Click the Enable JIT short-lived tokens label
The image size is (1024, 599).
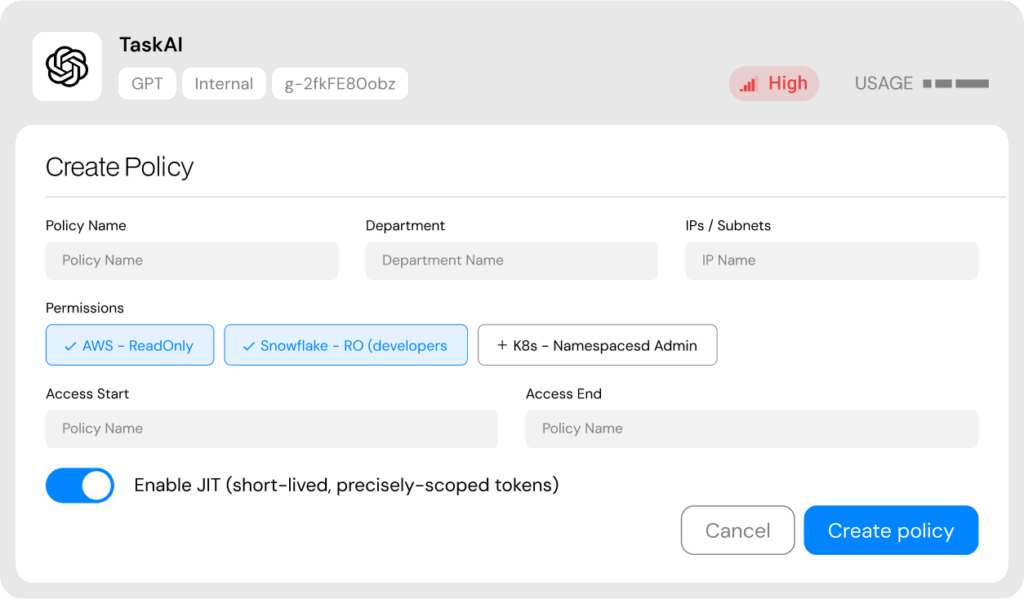(346, 486)
